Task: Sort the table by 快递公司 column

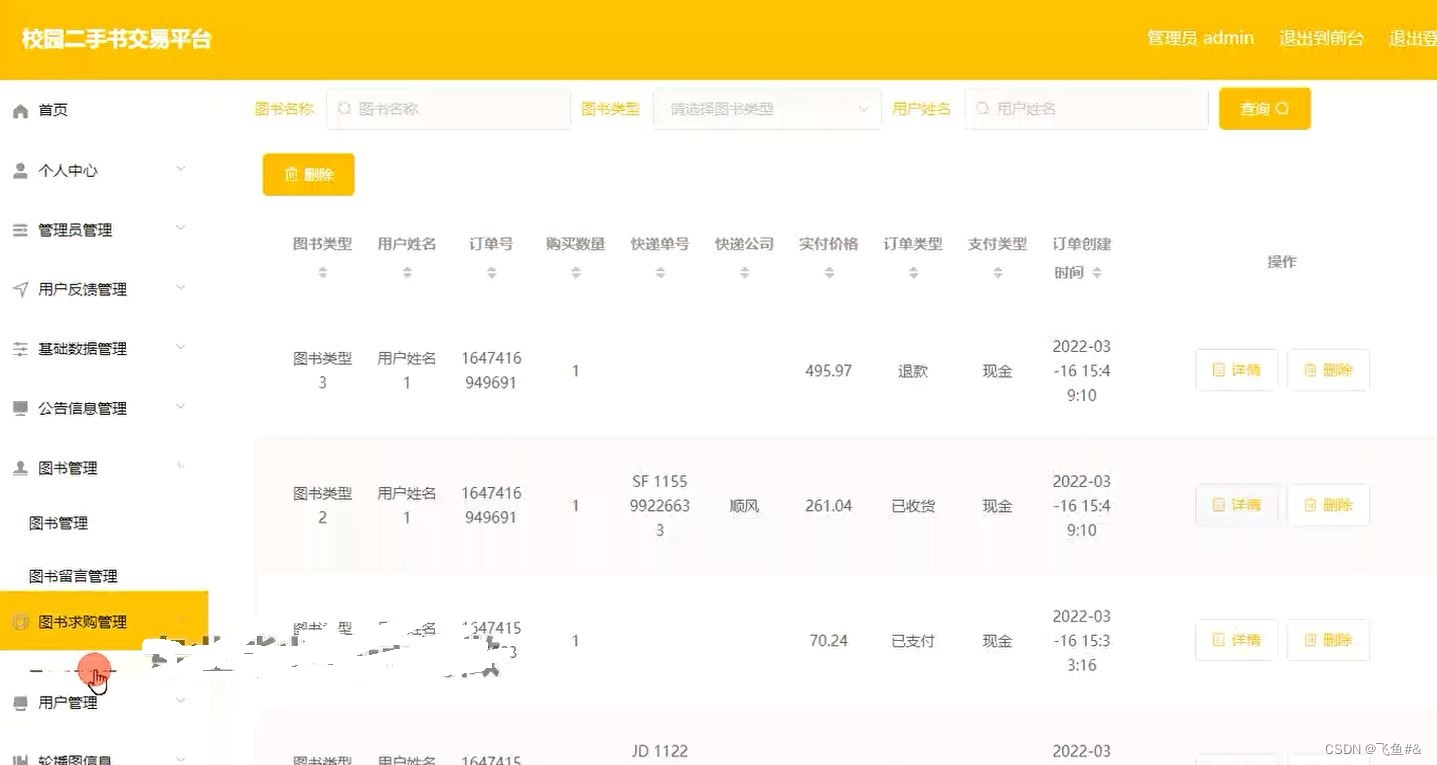Action: click(x=744, y=272)
